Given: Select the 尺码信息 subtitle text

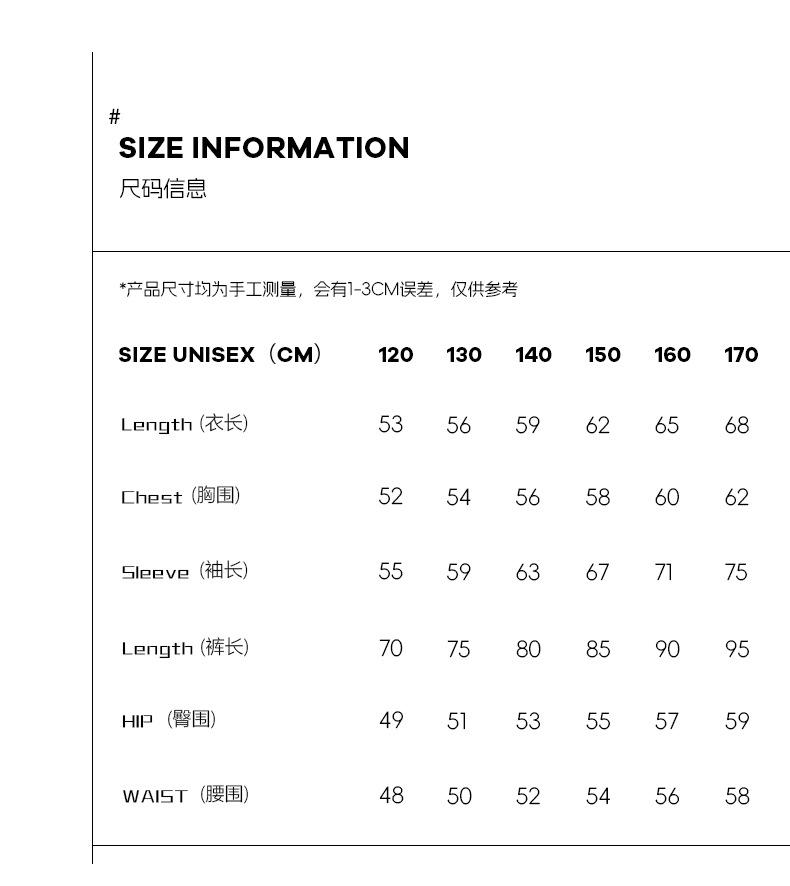Looking at the screenshot, I should pos(163,188).
